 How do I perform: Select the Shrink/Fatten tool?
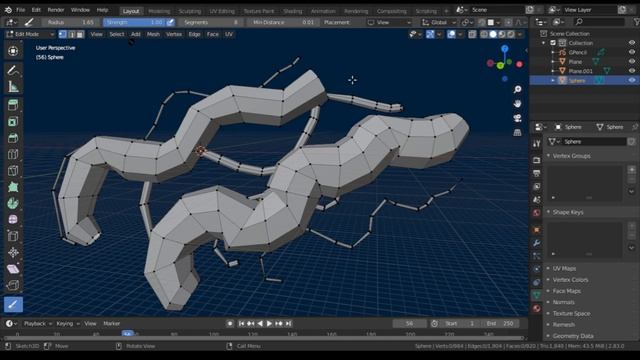[13, 252]
